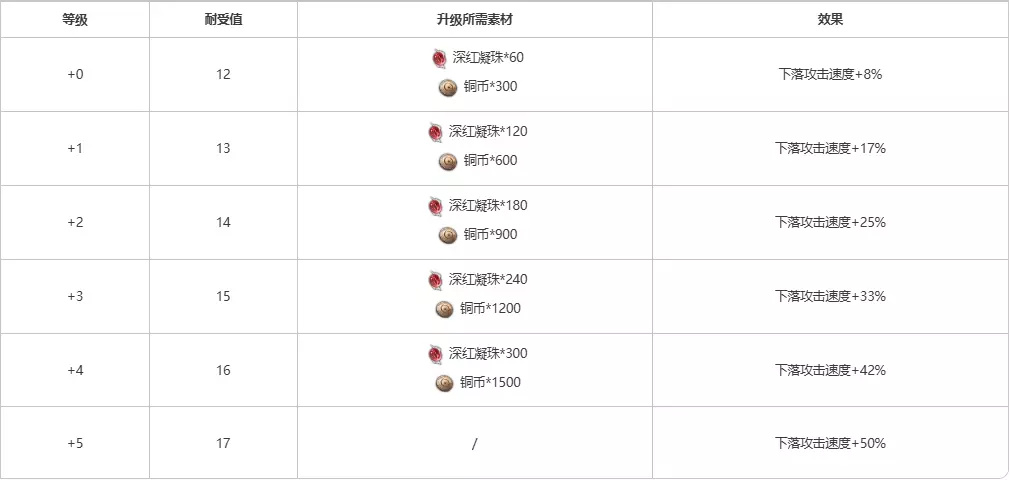1010x480 pixels.
Task: Select the 下落攻击速度+50% effect text
Action: point(830,443)
